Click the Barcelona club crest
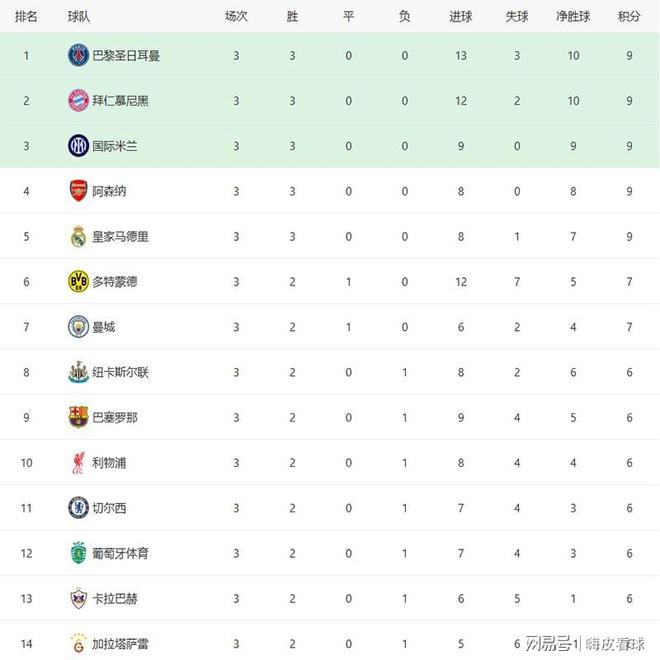 click(x=78, y=417)
